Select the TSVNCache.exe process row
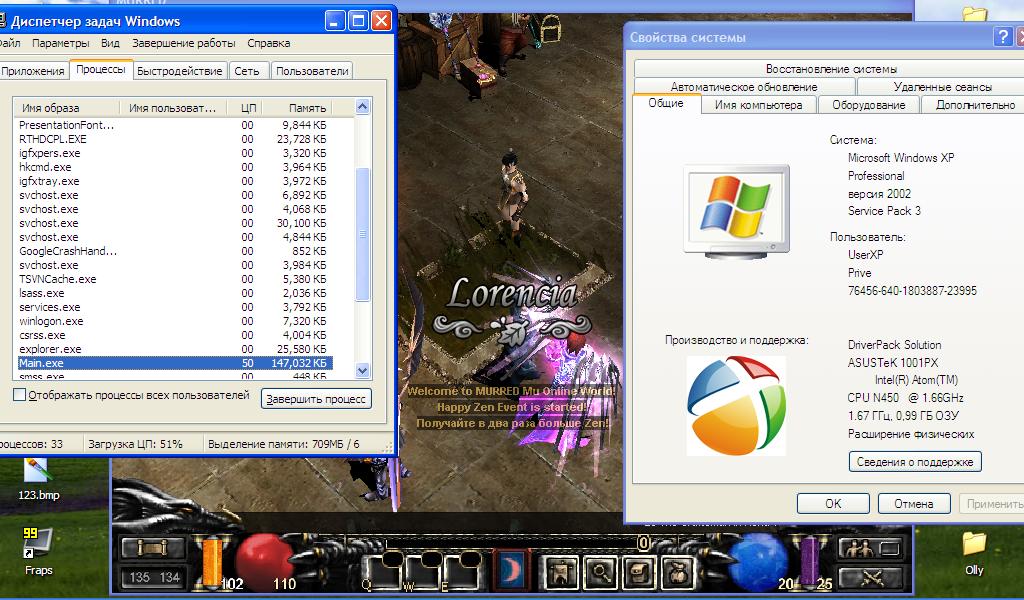The width and height of the screenshot is (1024, 600). click(x=175, y=279)
